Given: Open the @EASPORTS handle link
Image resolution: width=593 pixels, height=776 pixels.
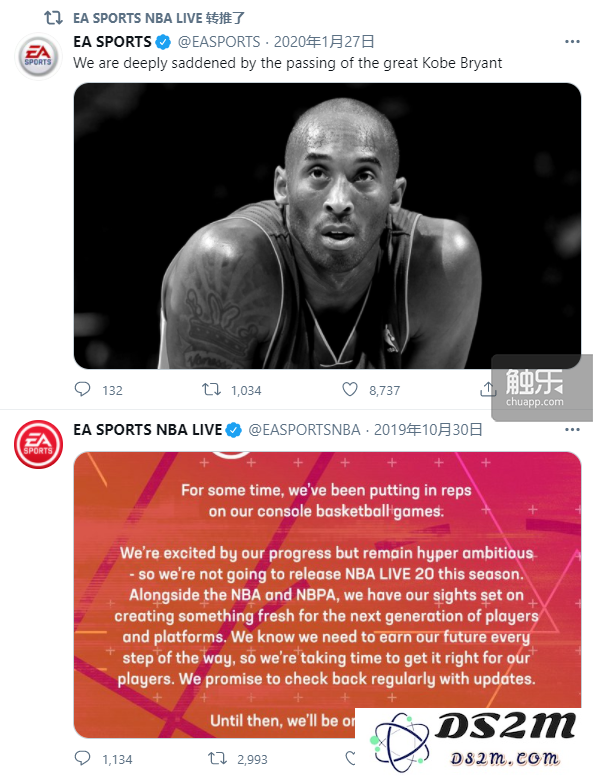Looking at the screenshot, I should pos(219,42).
